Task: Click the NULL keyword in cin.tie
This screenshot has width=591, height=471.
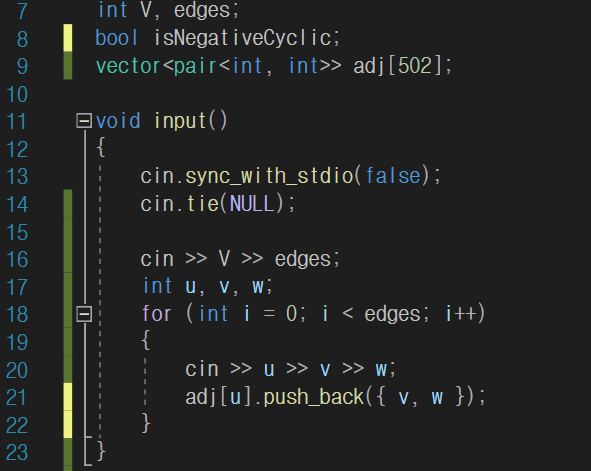Action: [251, 204]
